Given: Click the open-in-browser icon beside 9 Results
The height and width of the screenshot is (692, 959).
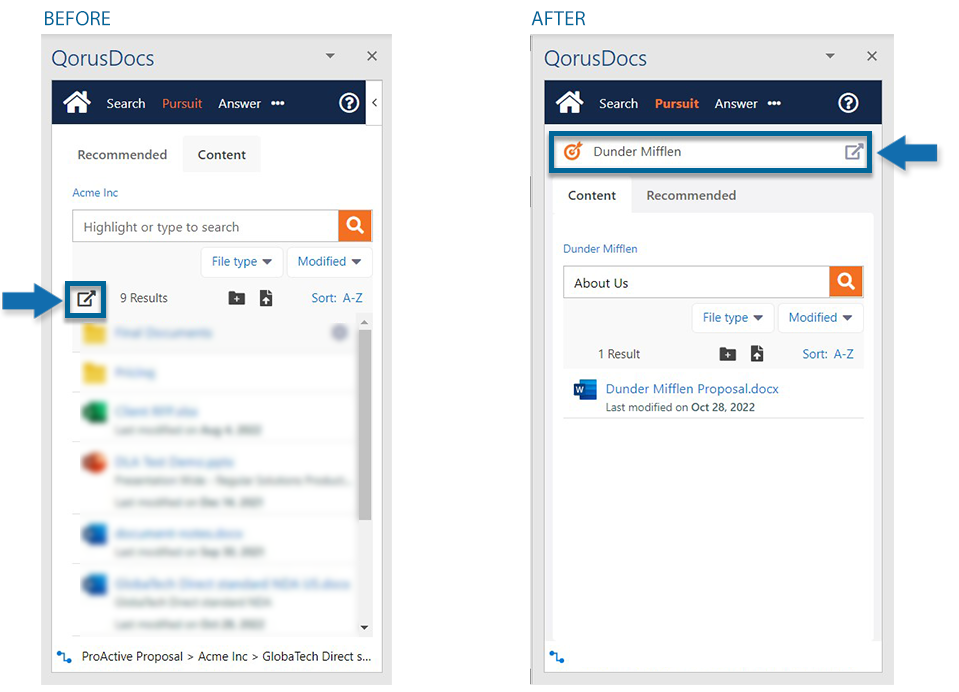Looking at the screenshot, I should click(x=87, y=298).
